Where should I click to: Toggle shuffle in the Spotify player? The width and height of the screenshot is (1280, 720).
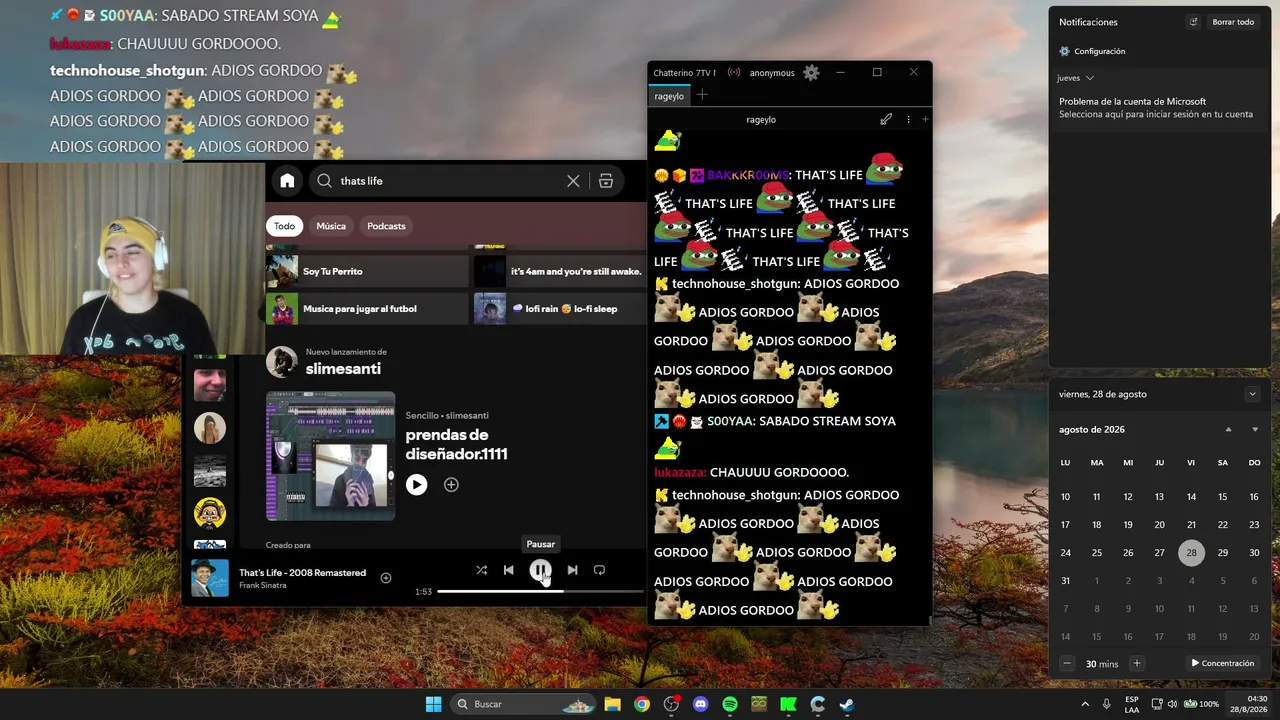coord(481,570)
